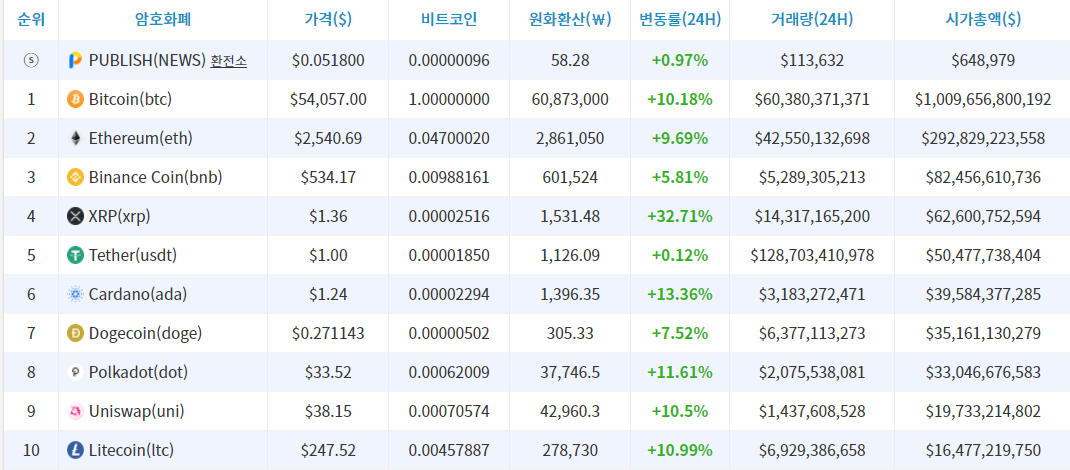Select Bitcoin market cap $1,009,656,800,192

[983, 100]
